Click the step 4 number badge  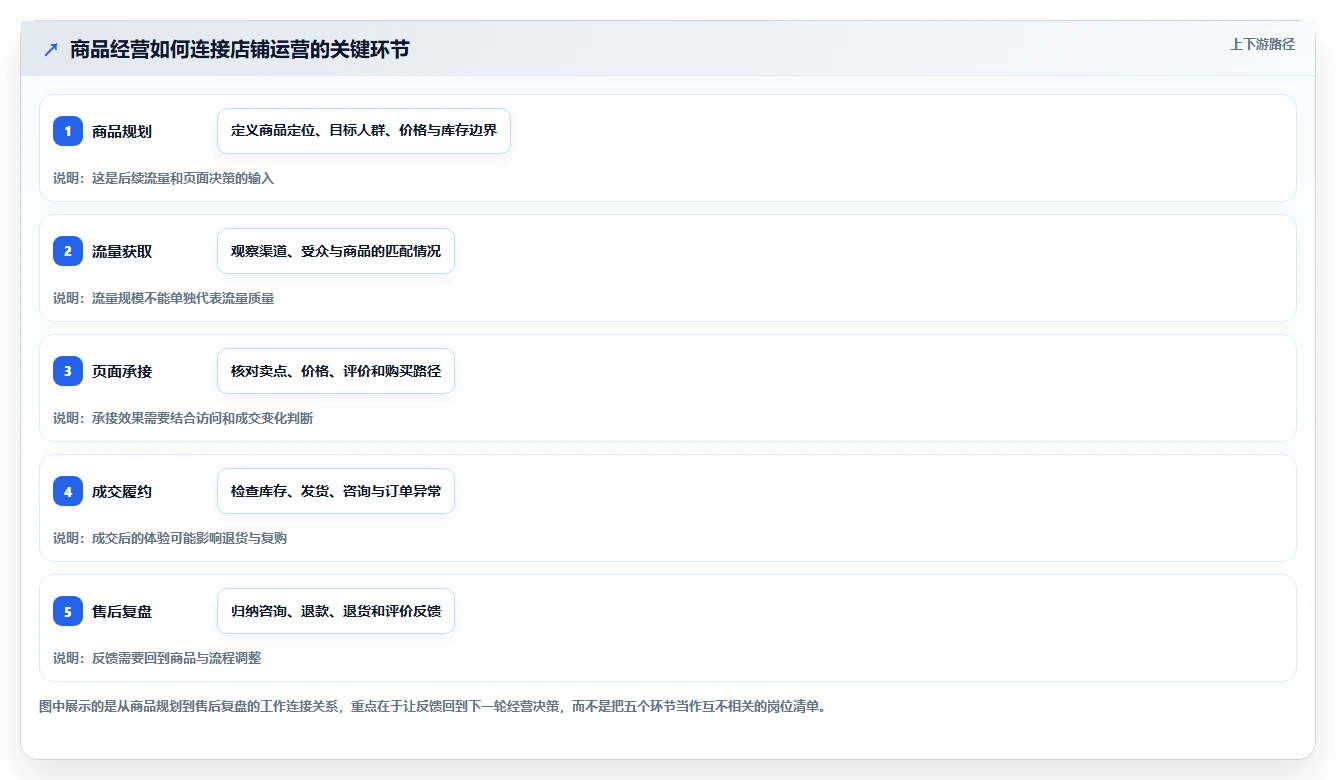[68, 491]
